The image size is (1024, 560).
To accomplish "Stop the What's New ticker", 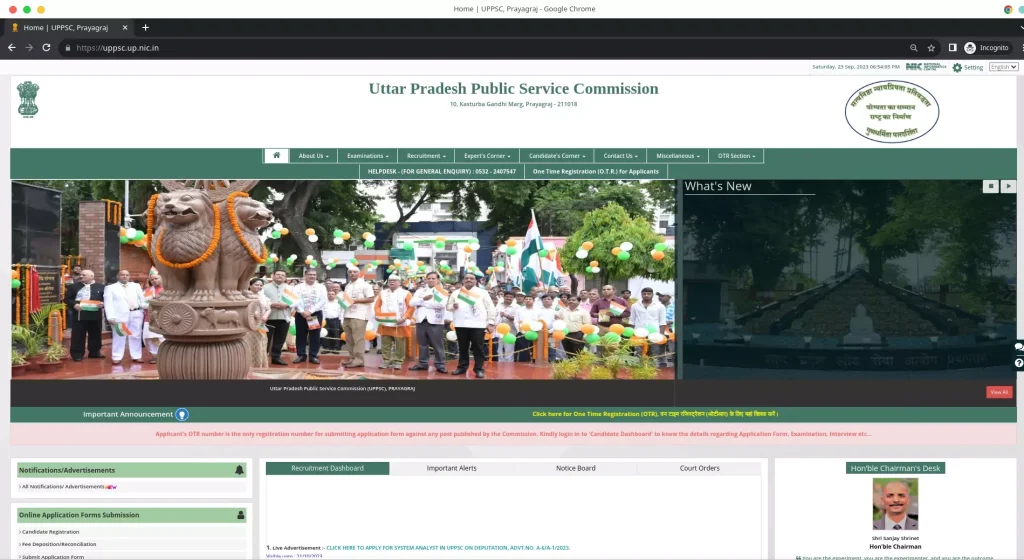I will coord(991,186).
